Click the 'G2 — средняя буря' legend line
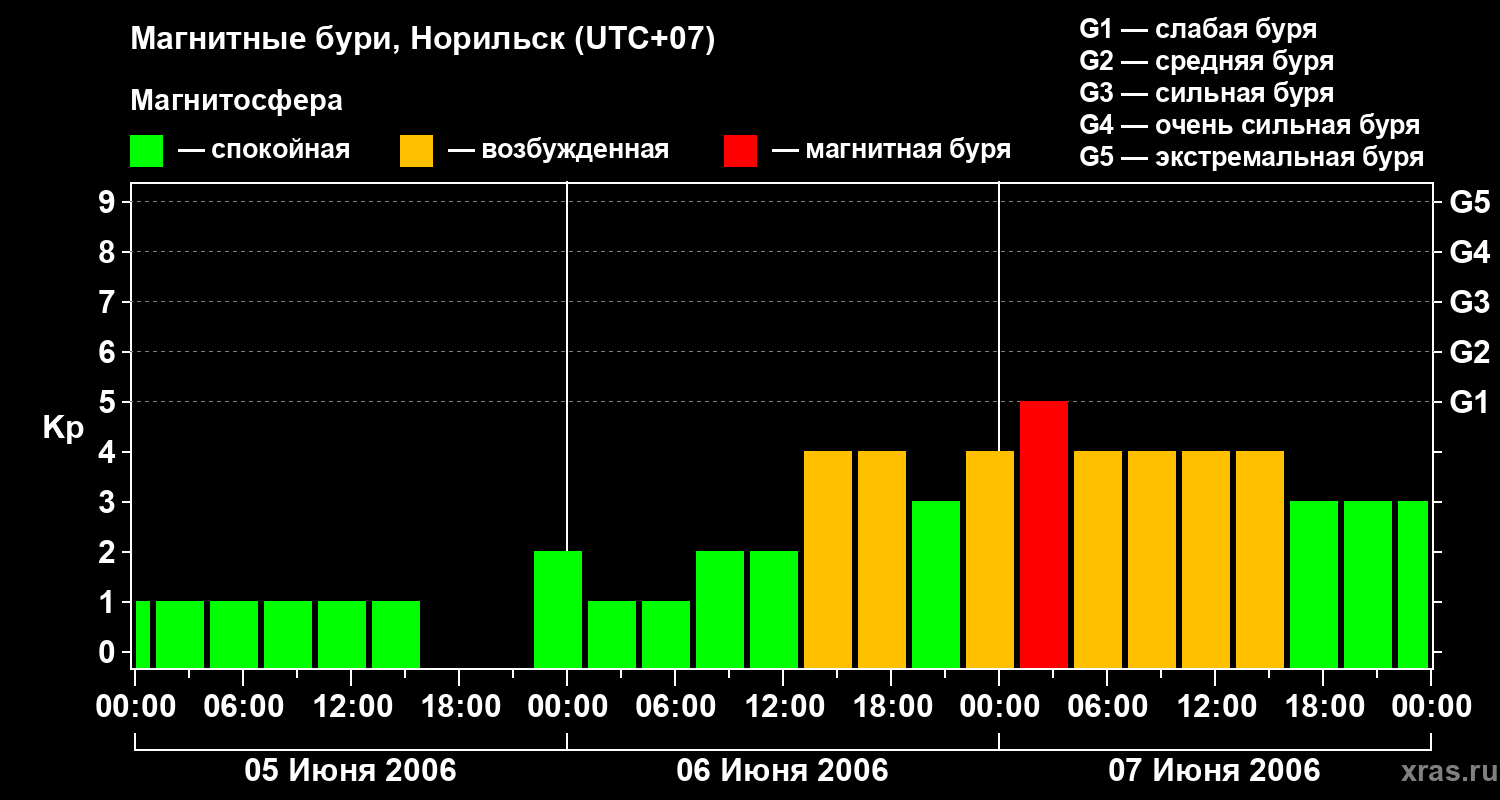Viewport: 1500px width, 800px height. [1206, 61]
